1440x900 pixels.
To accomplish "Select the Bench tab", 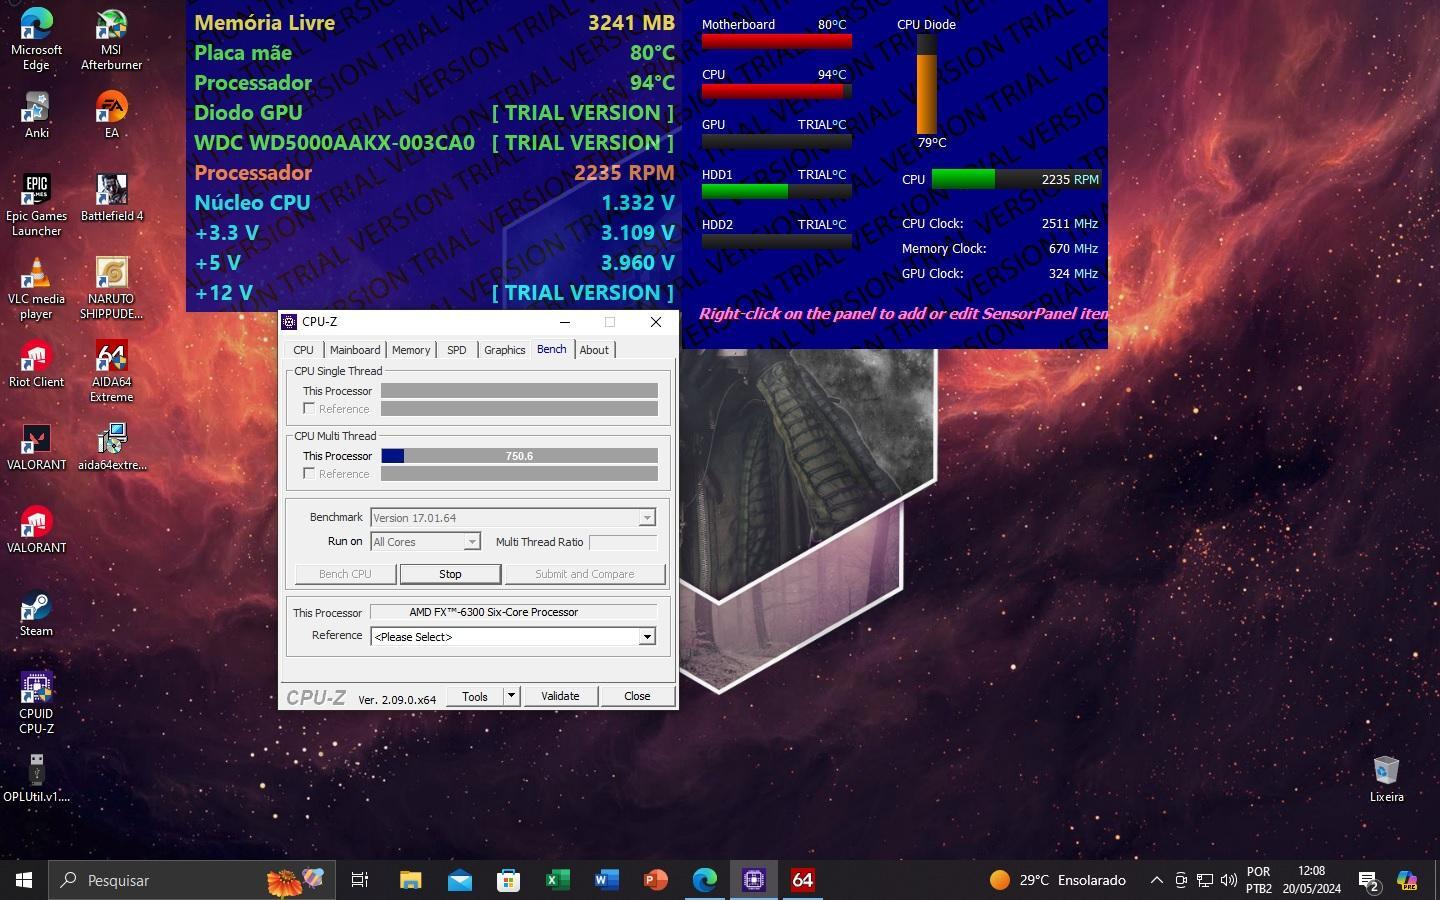I will [x=551, y=349].
